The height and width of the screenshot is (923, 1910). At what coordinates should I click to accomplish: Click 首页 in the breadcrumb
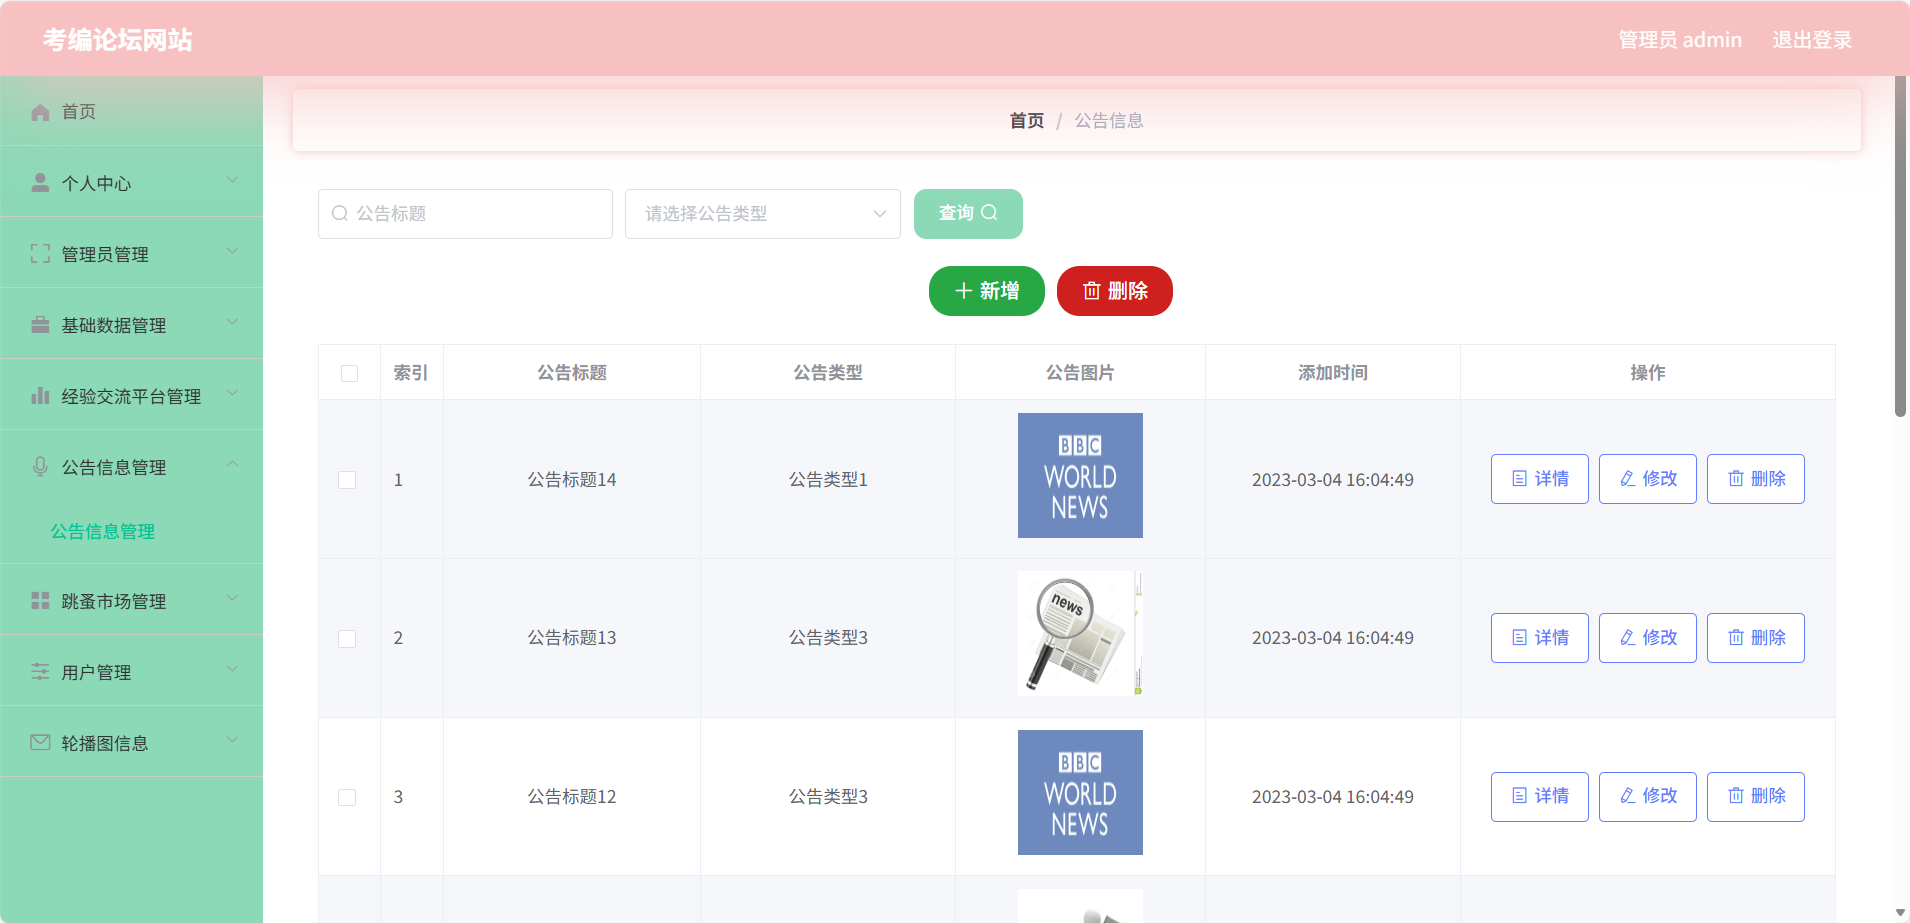pyautogui.click(x=1027, y=121)
